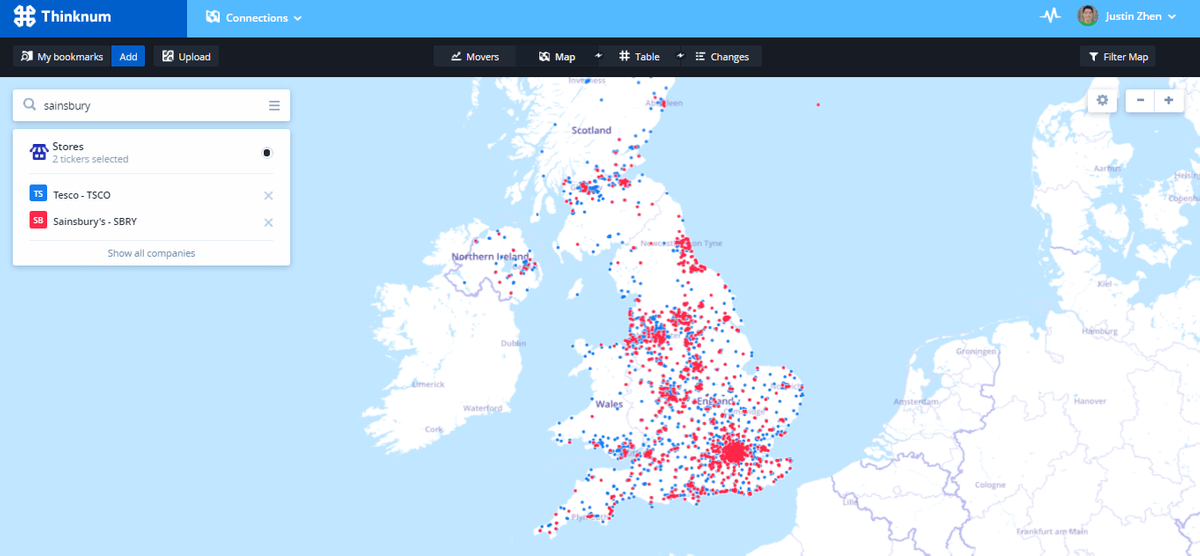Zoom in the map
Image resolution: width=1200 pixels, height=556 pixels.
coord(1168,100)
